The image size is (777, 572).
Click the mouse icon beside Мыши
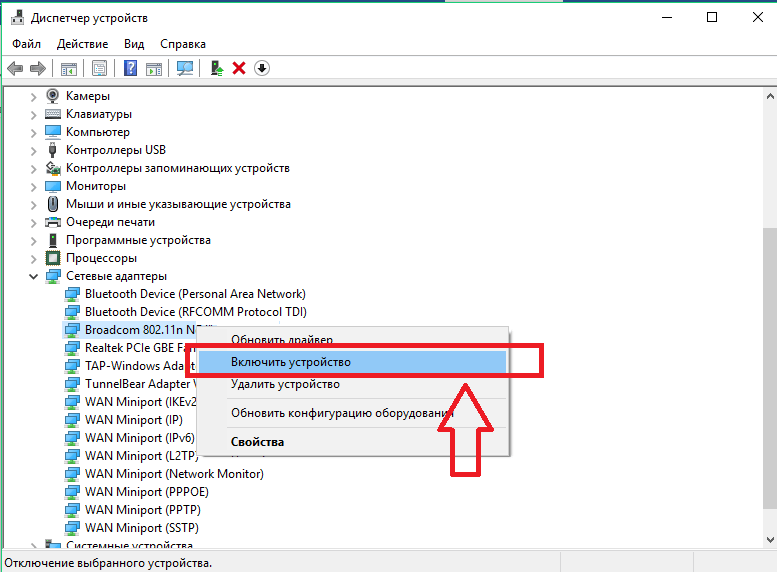coord(53,204)
